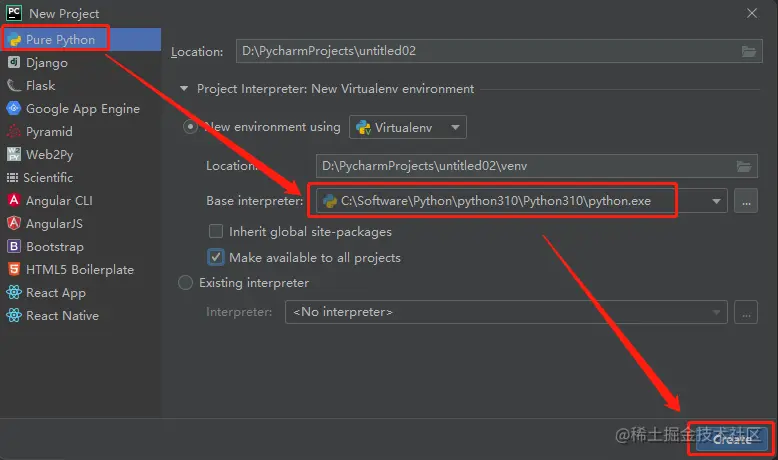Select React Native project type
This screenshot has width=778, height=460.
(81, 315)
